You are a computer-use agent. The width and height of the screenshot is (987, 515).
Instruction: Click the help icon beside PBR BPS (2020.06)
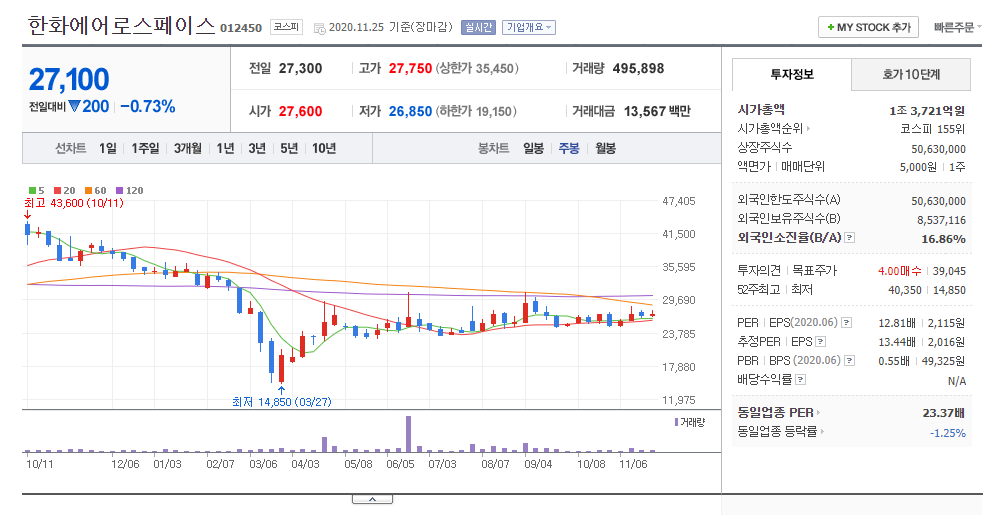pos(850,361)
